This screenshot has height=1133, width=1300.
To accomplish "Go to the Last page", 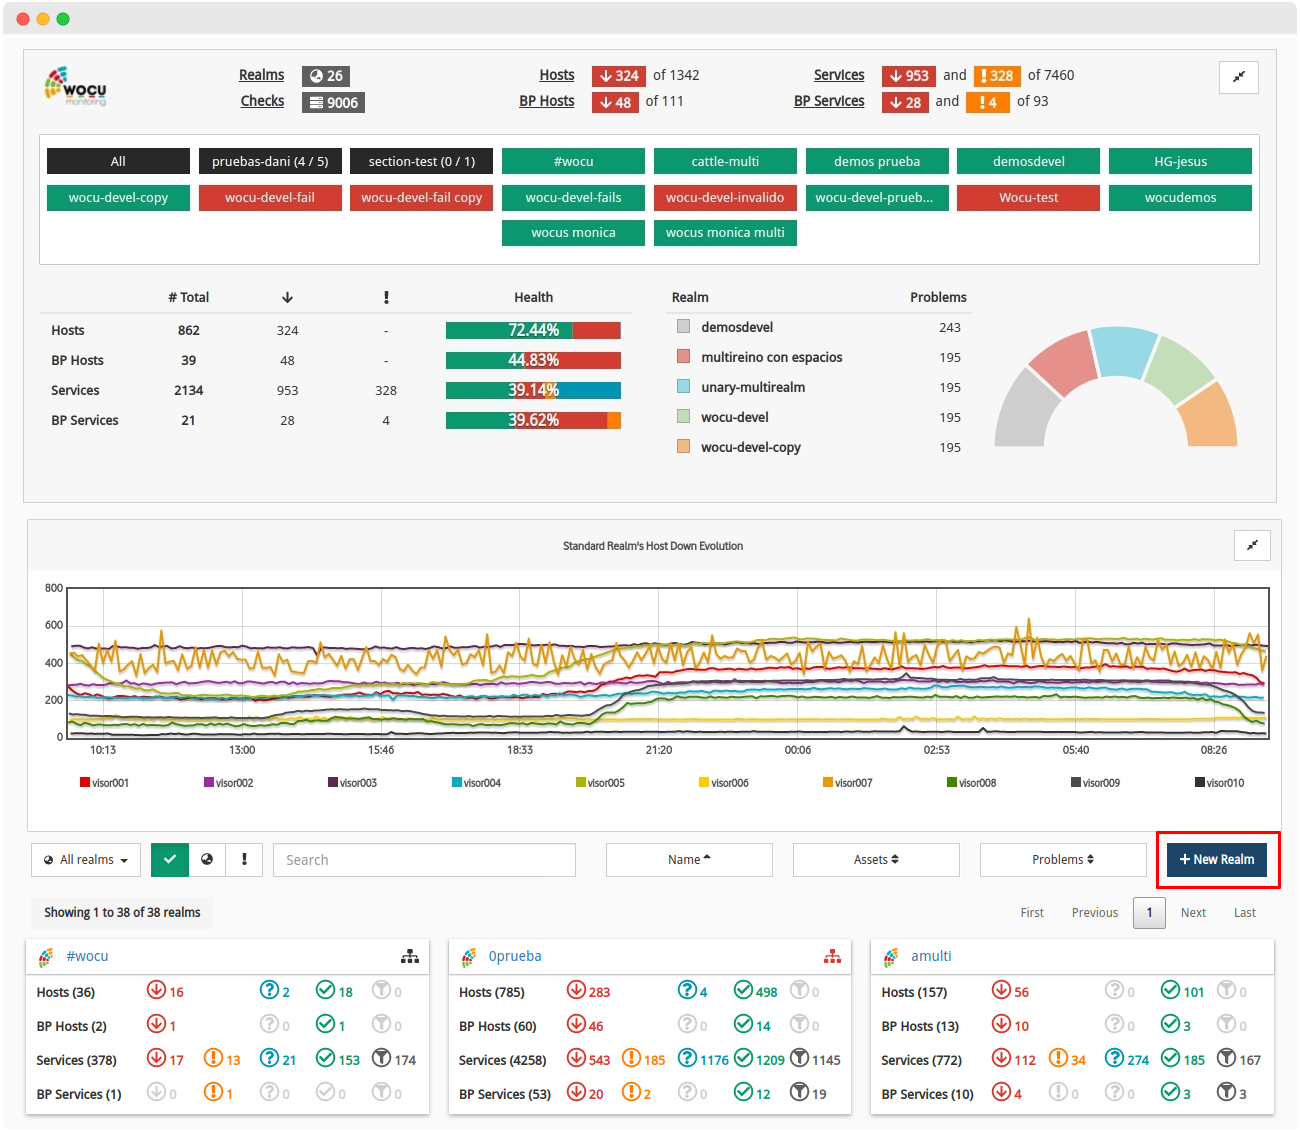I will click(x=1244, y=913).
